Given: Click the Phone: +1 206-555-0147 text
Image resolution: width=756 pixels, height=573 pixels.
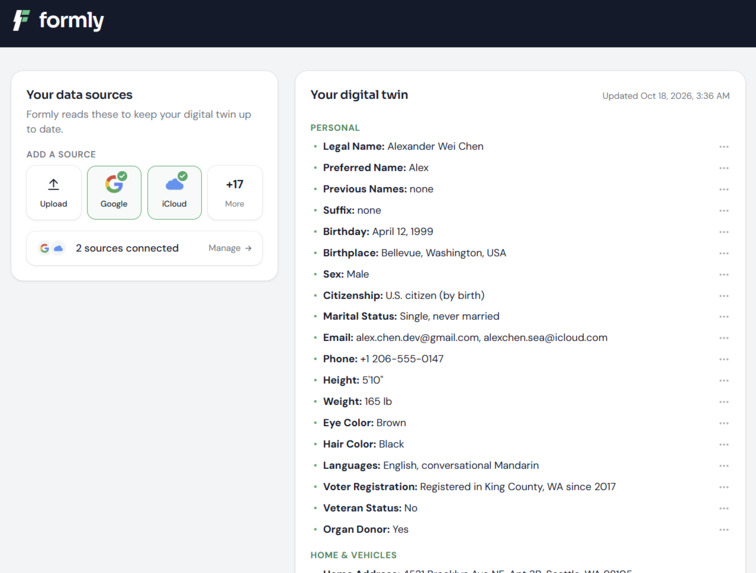Looking at the screenshot, I should [x=383, y=359].
